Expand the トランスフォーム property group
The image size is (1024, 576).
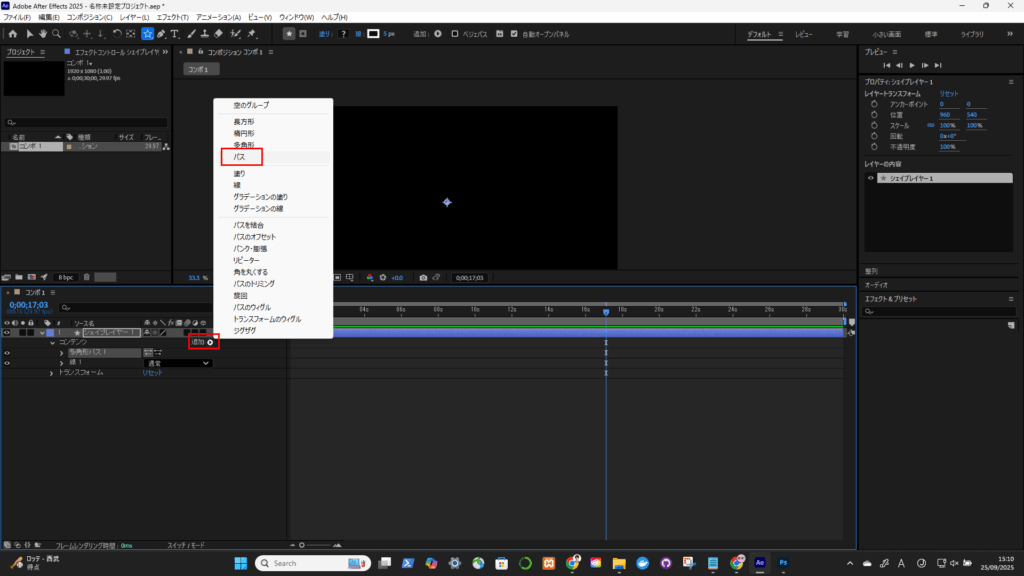click(x=52, y=373)
